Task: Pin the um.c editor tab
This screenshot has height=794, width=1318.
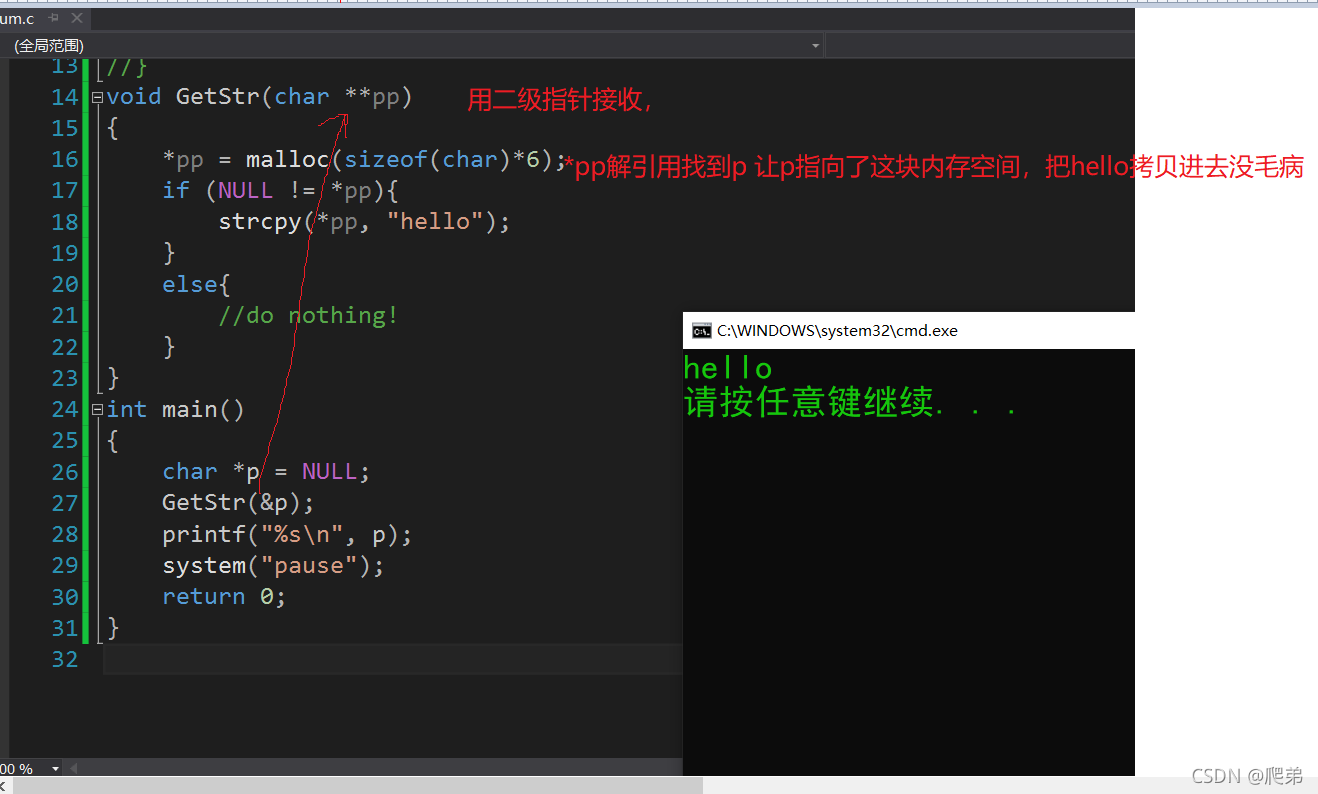Action: pos(54,17)
